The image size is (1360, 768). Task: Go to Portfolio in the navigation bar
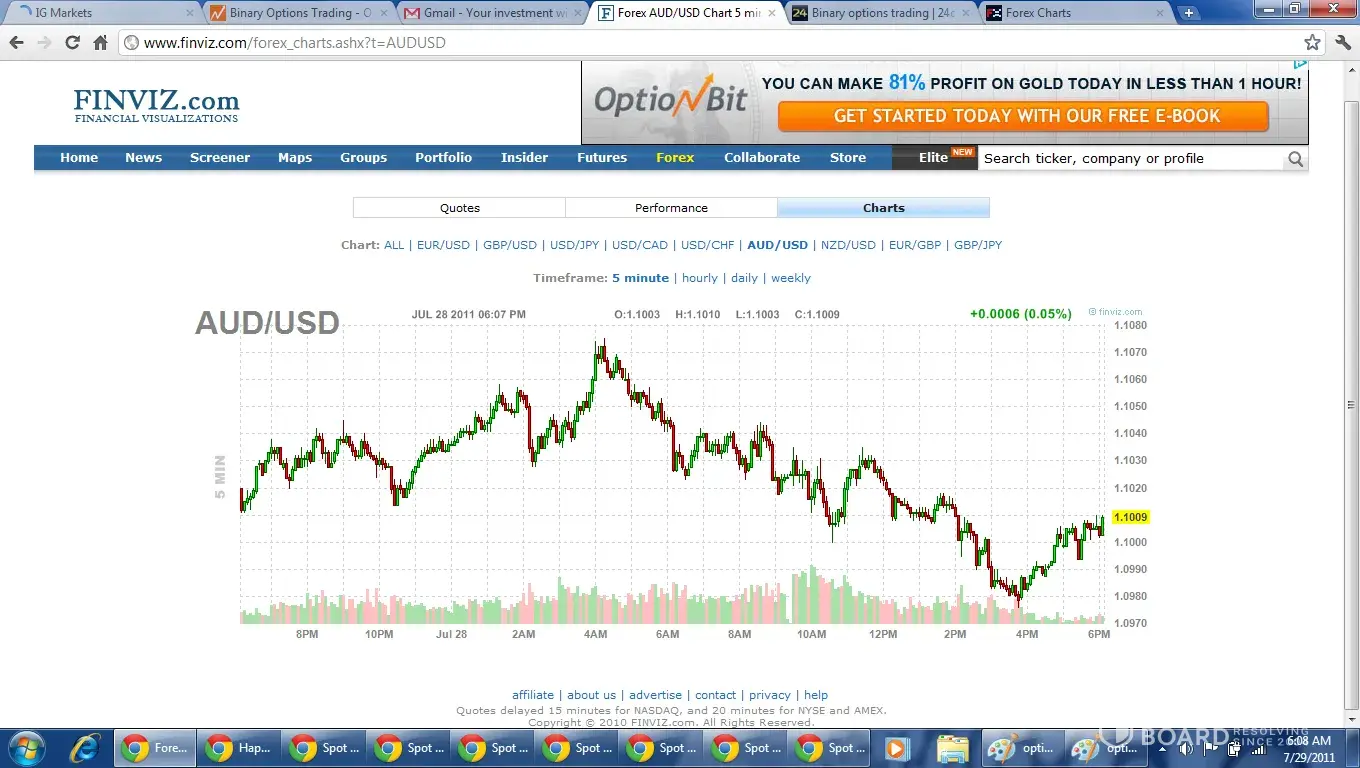pos(444,157)
